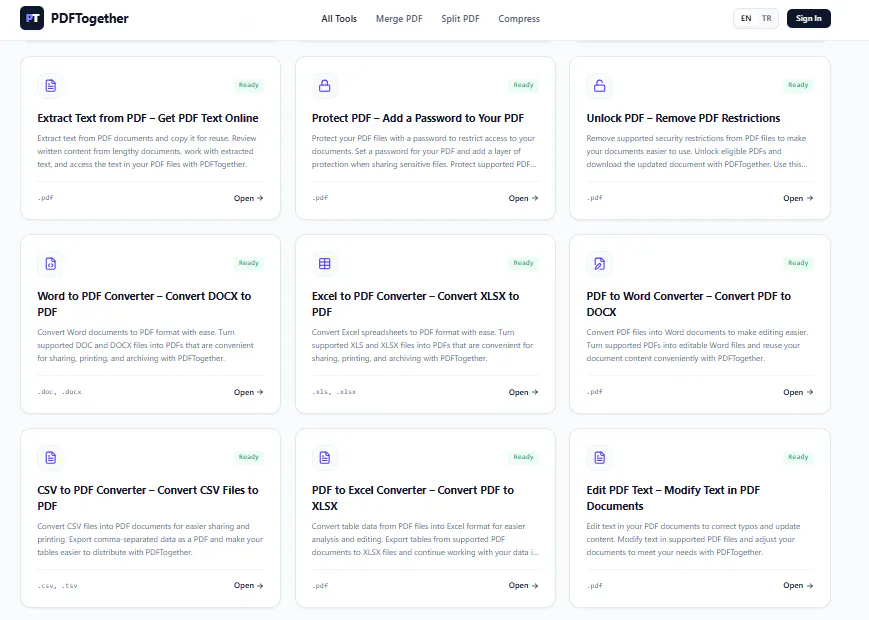Click the Edit PDF Text card icon

click(x=600, y=458)
